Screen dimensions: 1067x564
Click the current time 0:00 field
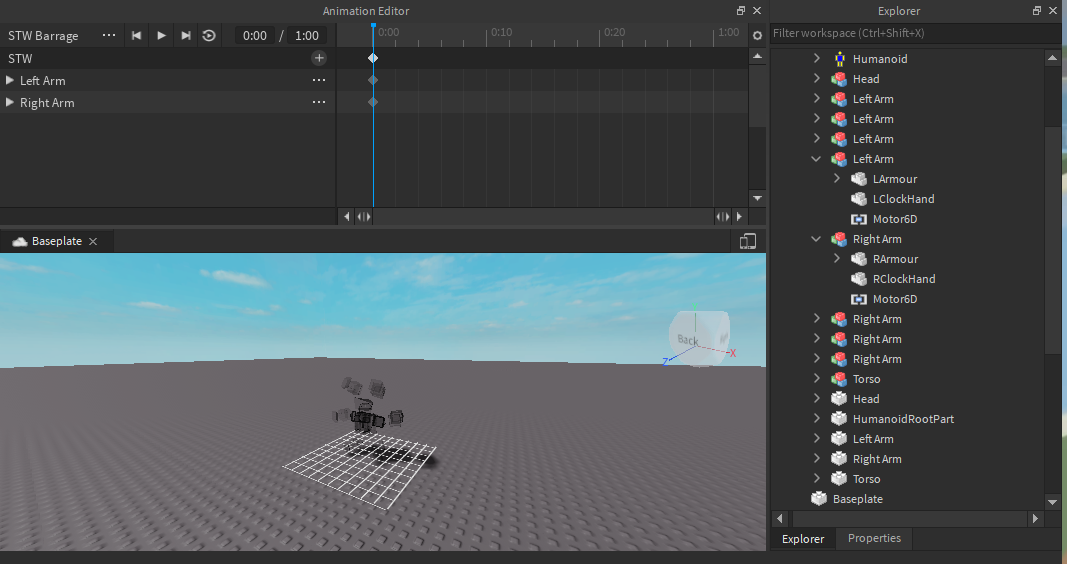tap(255, 35)
